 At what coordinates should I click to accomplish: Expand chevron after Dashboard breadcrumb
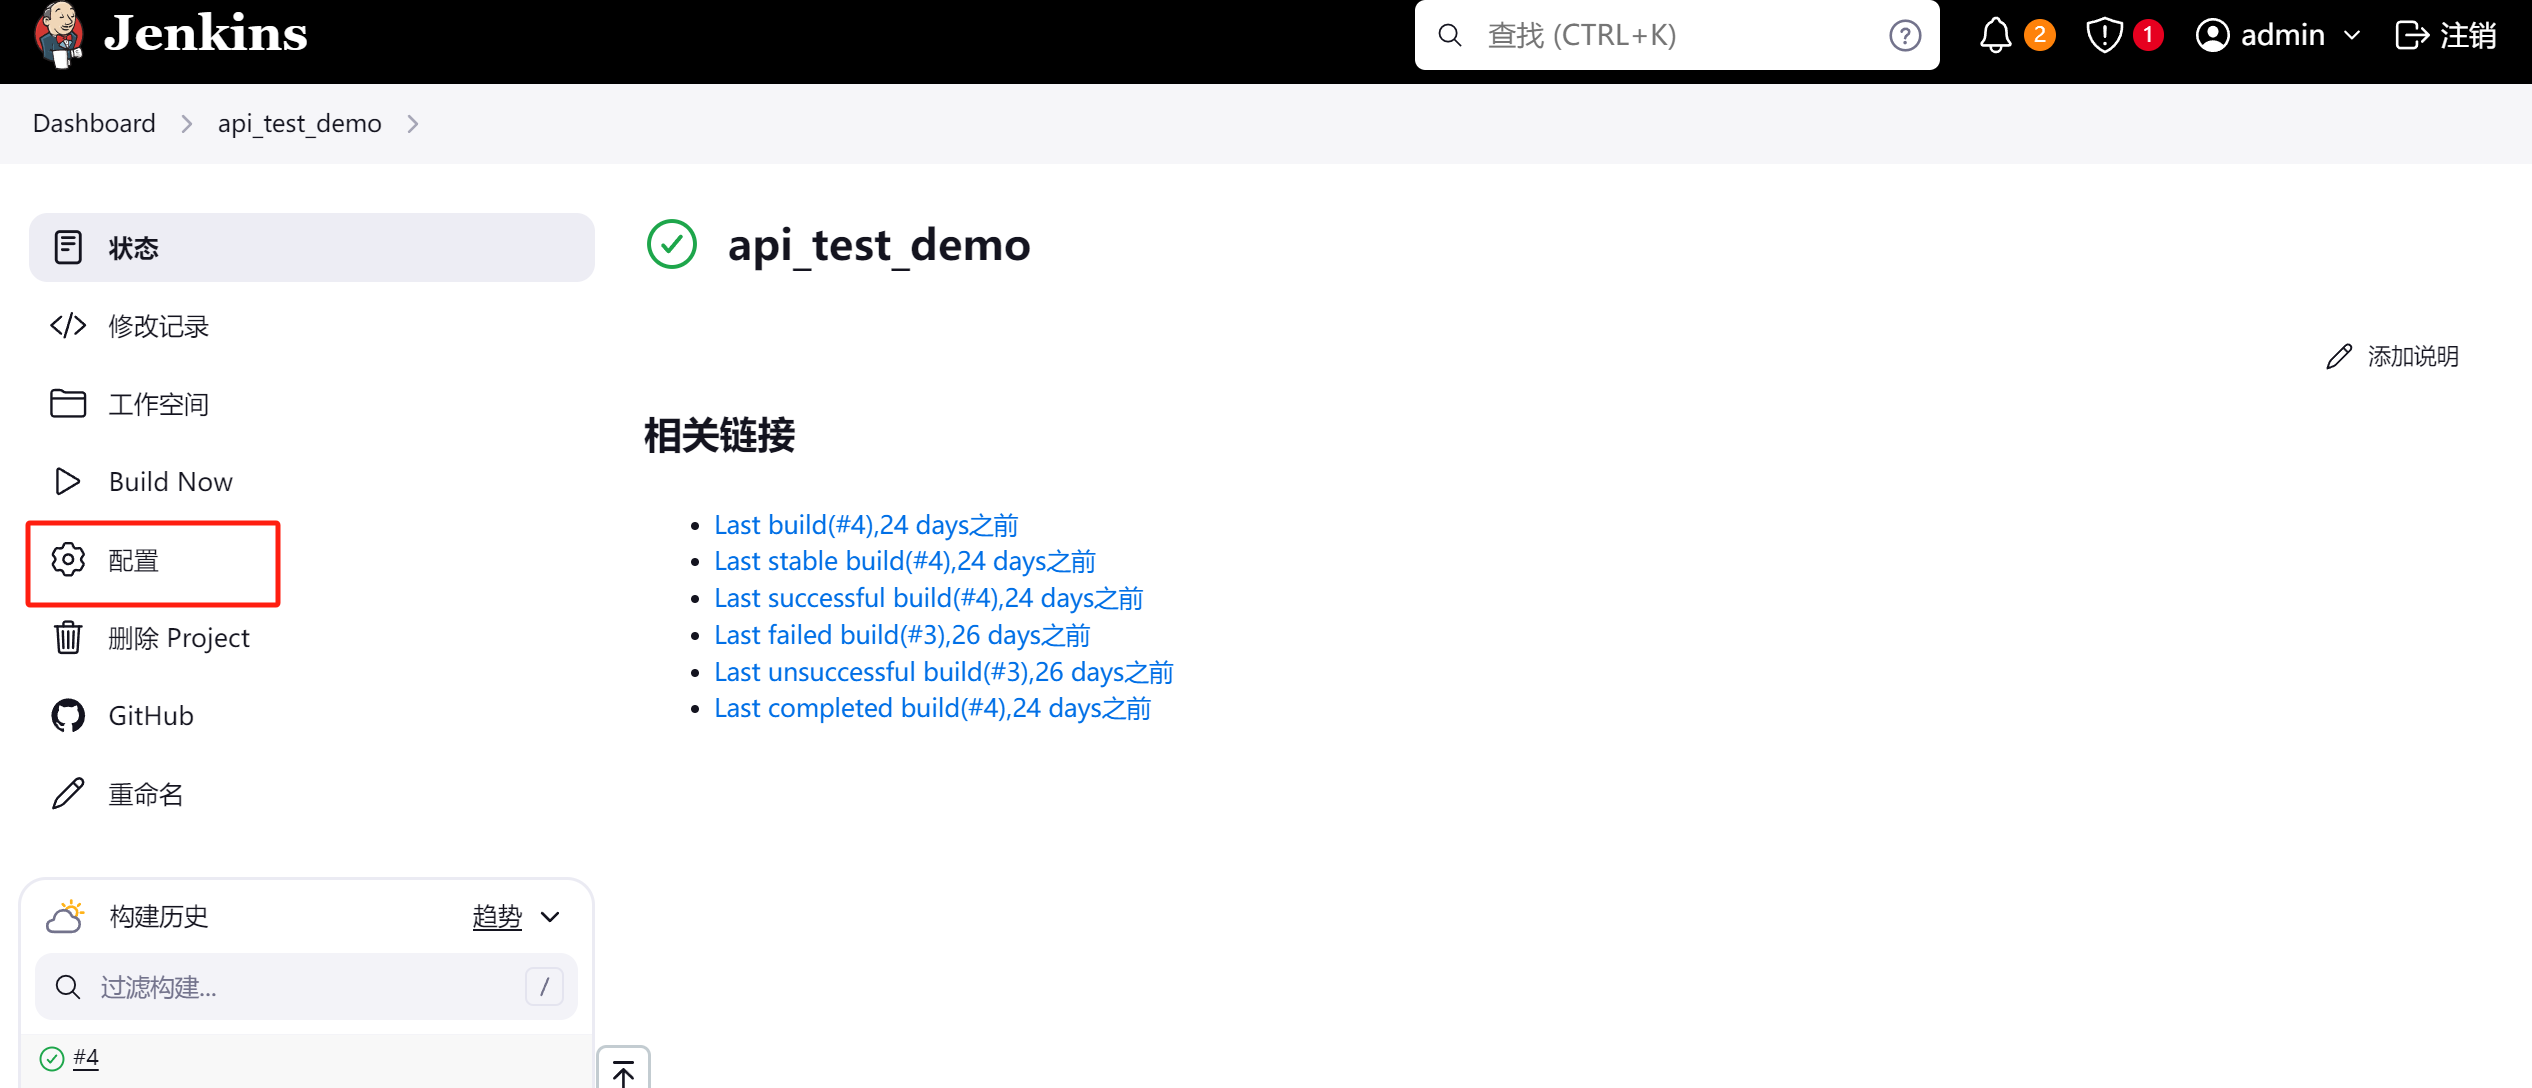tap(187, 124)
